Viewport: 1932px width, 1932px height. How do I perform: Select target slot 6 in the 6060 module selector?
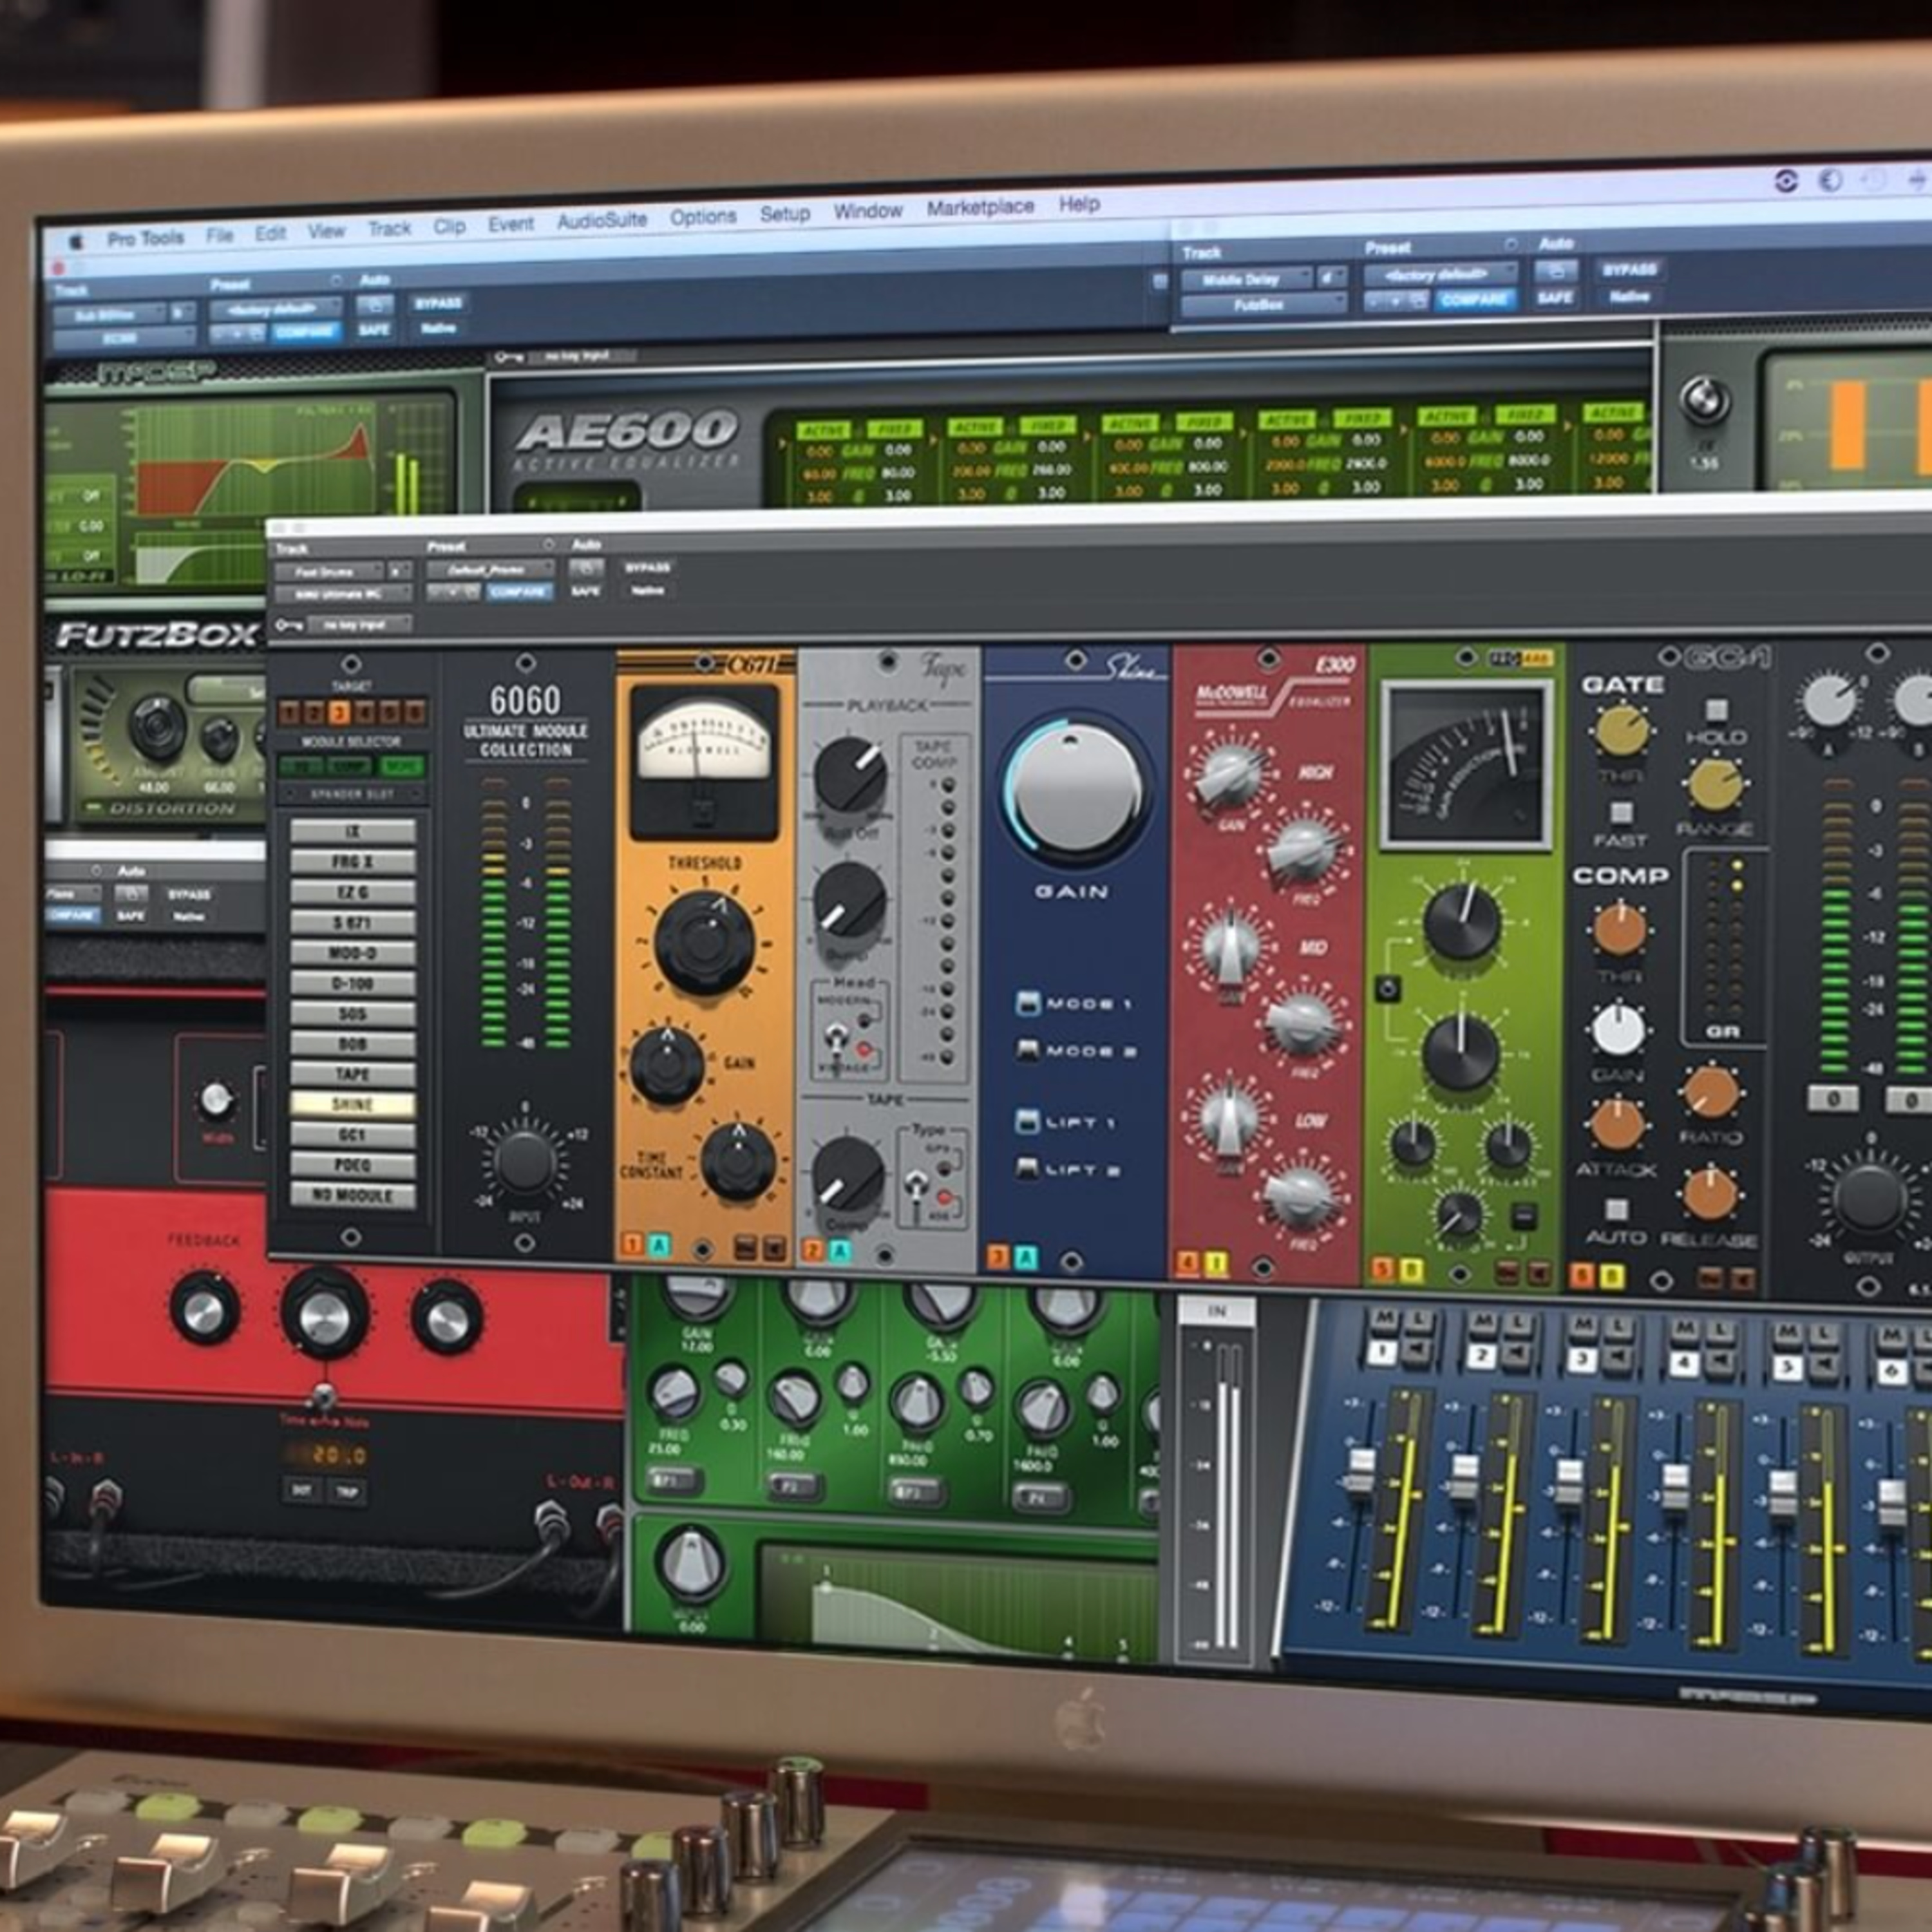(x=414, y=712)
